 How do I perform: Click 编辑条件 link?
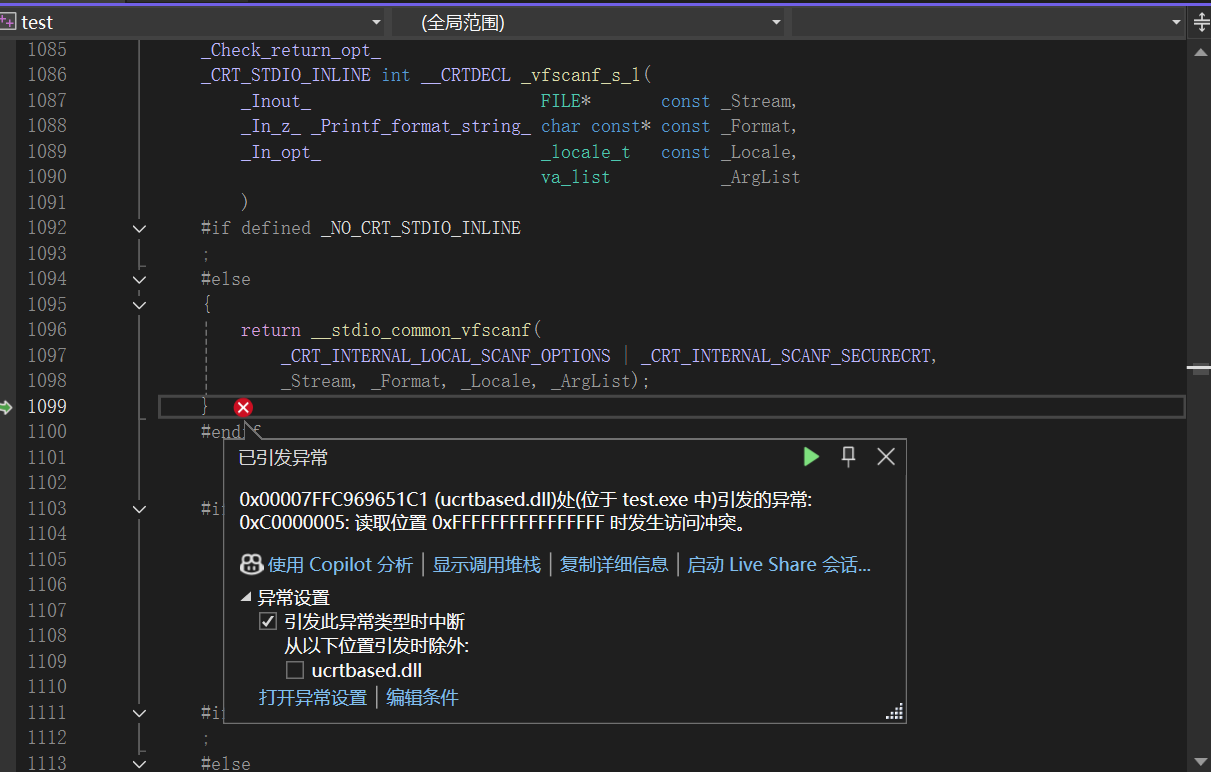423,698
